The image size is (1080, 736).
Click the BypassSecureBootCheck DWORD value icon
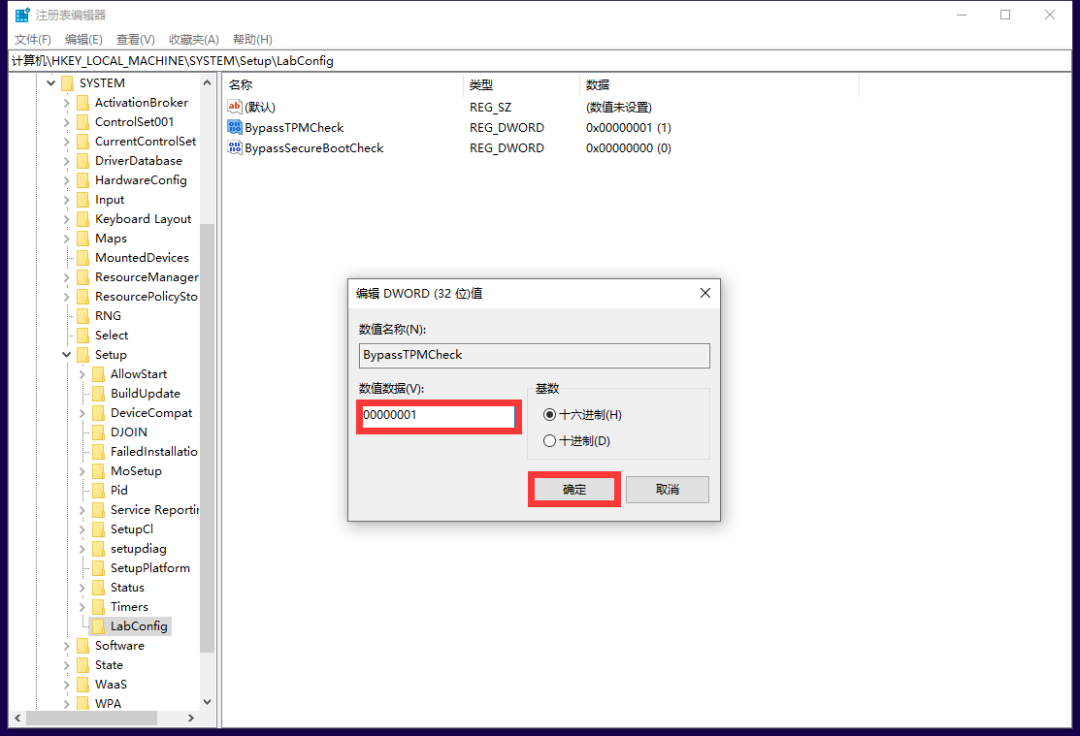point(235,148)
